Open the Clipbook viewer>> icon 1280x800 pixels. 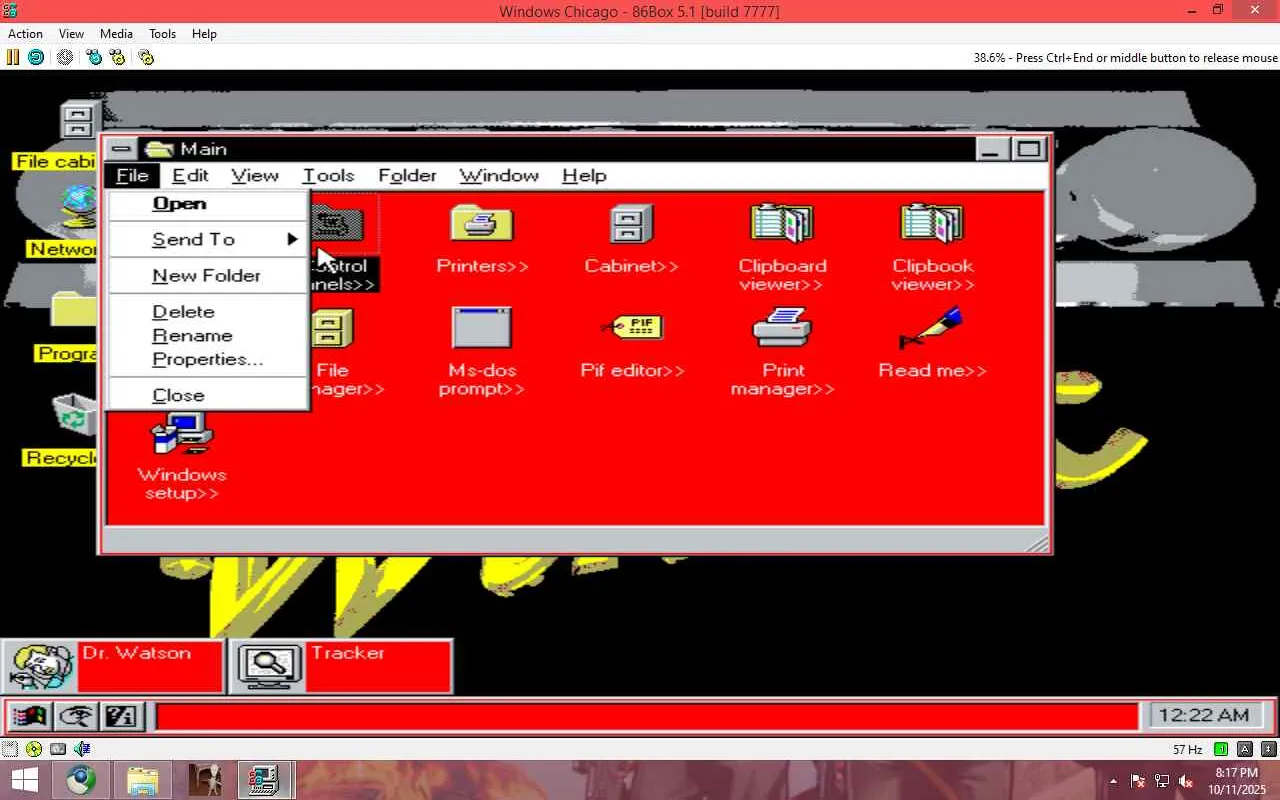pyautogui.click(x=932, y=247)
